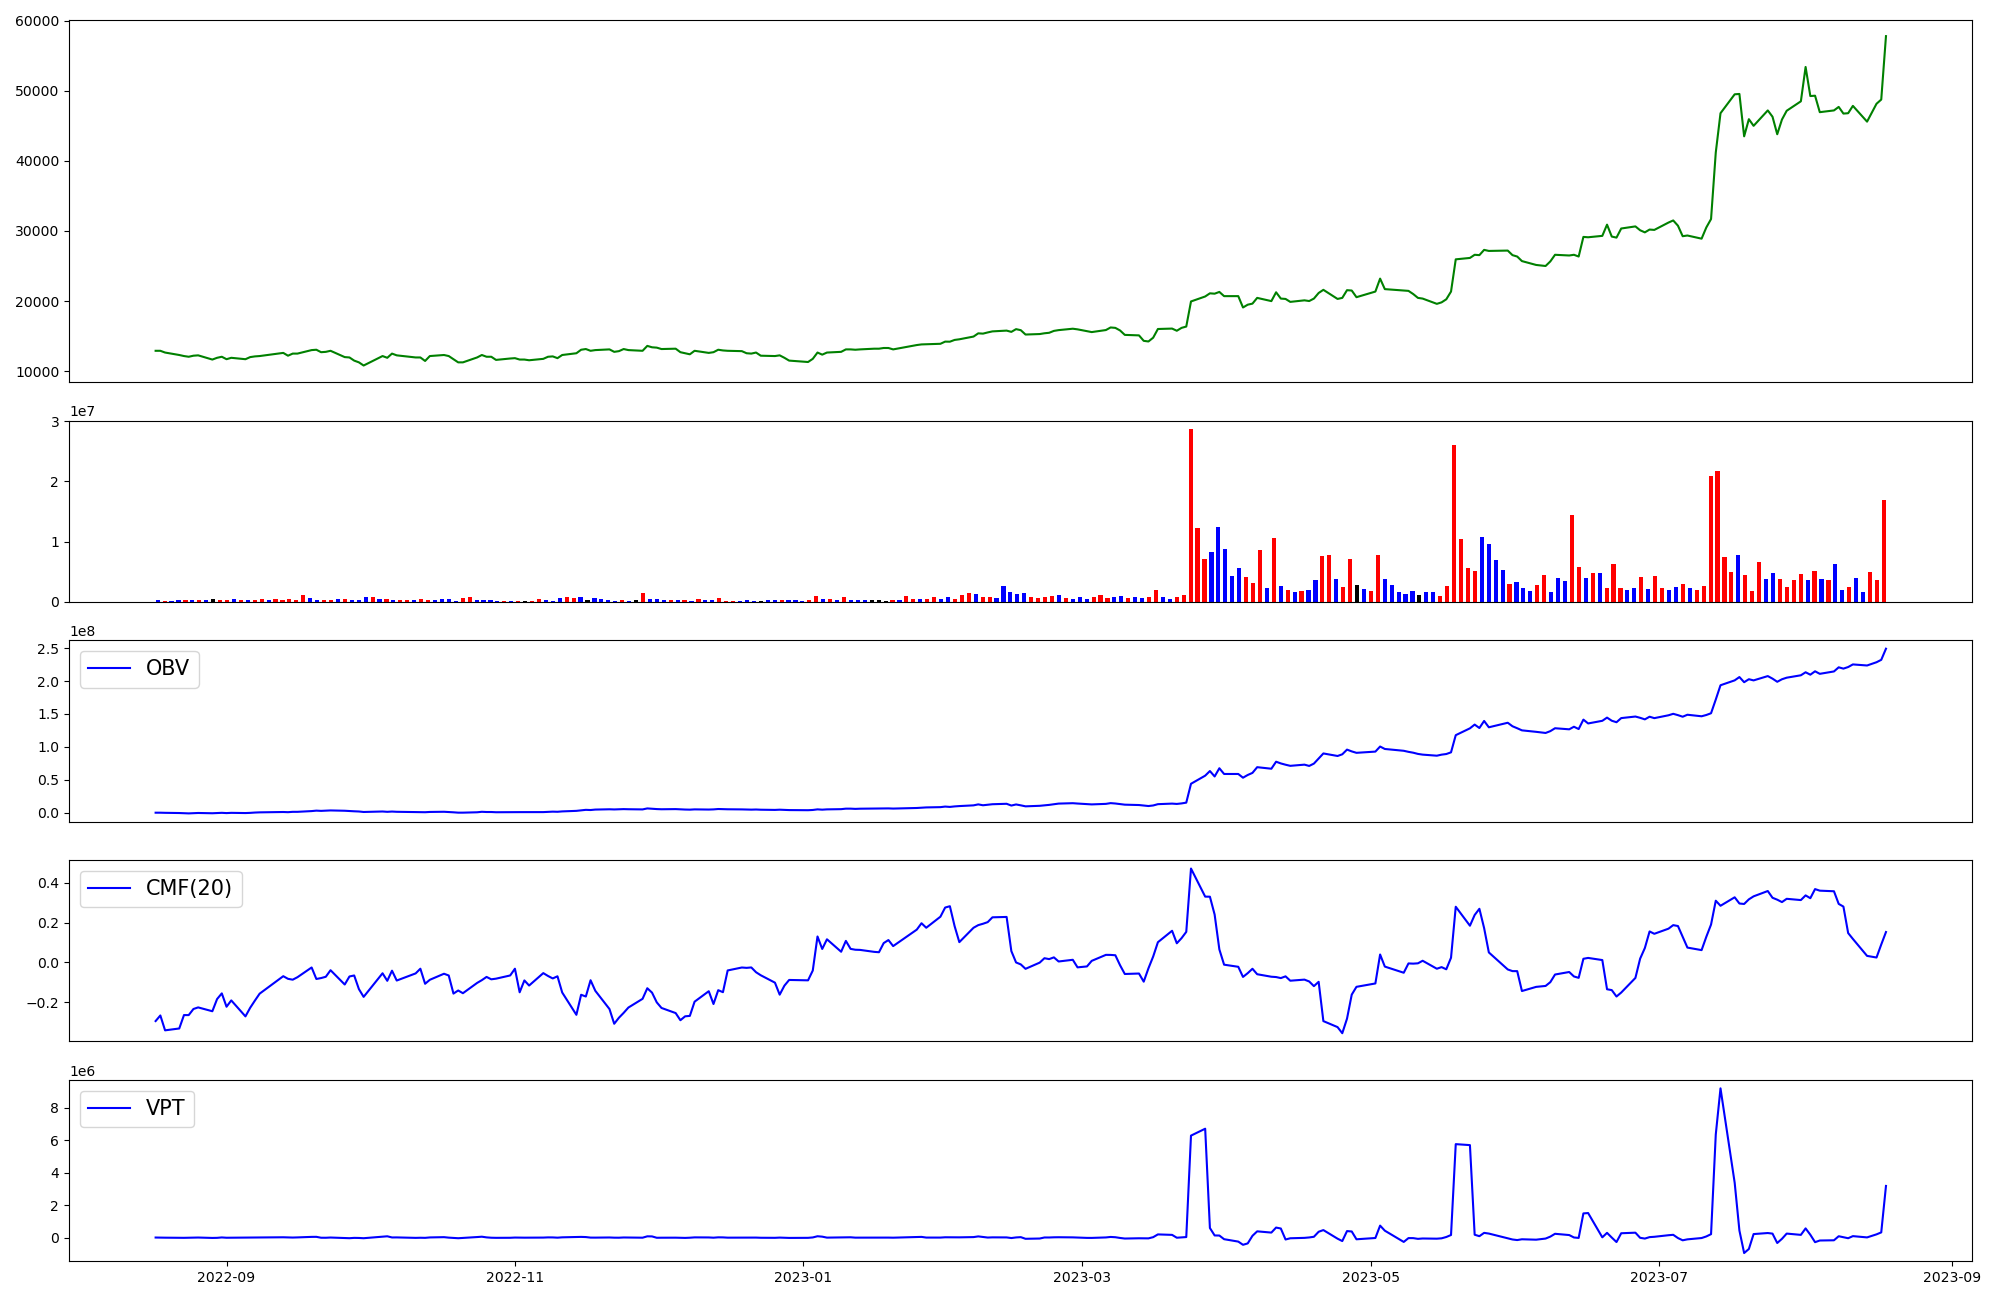The height and width of the screenshot is (1300, 2000).
Task: Select the 2022-09 x-axis date label
Action: 226,1277
